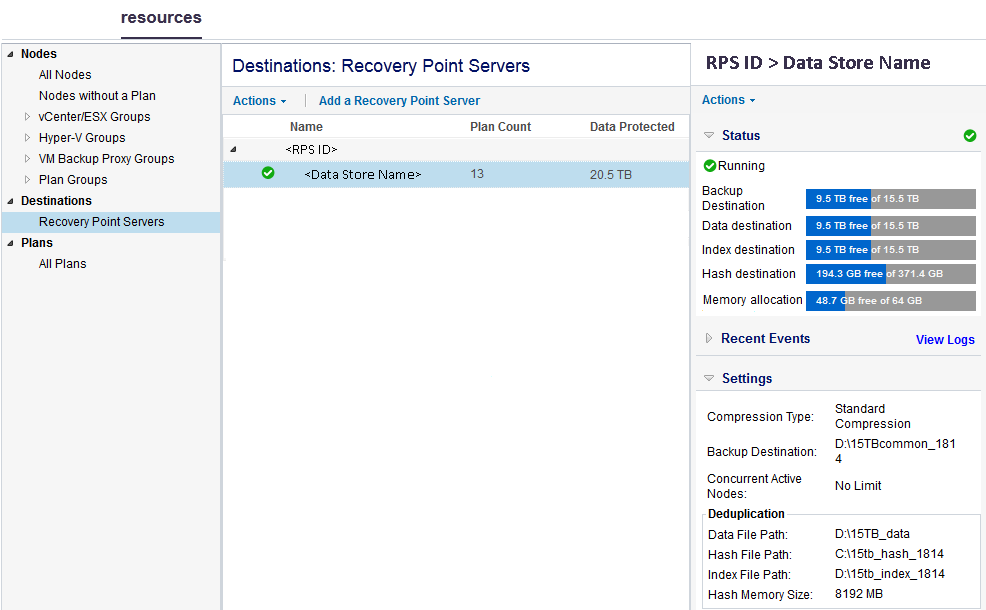Screen dimensions: 986x610
Task: Collapse the <RPS ID> server row
Action: (234, 149)
